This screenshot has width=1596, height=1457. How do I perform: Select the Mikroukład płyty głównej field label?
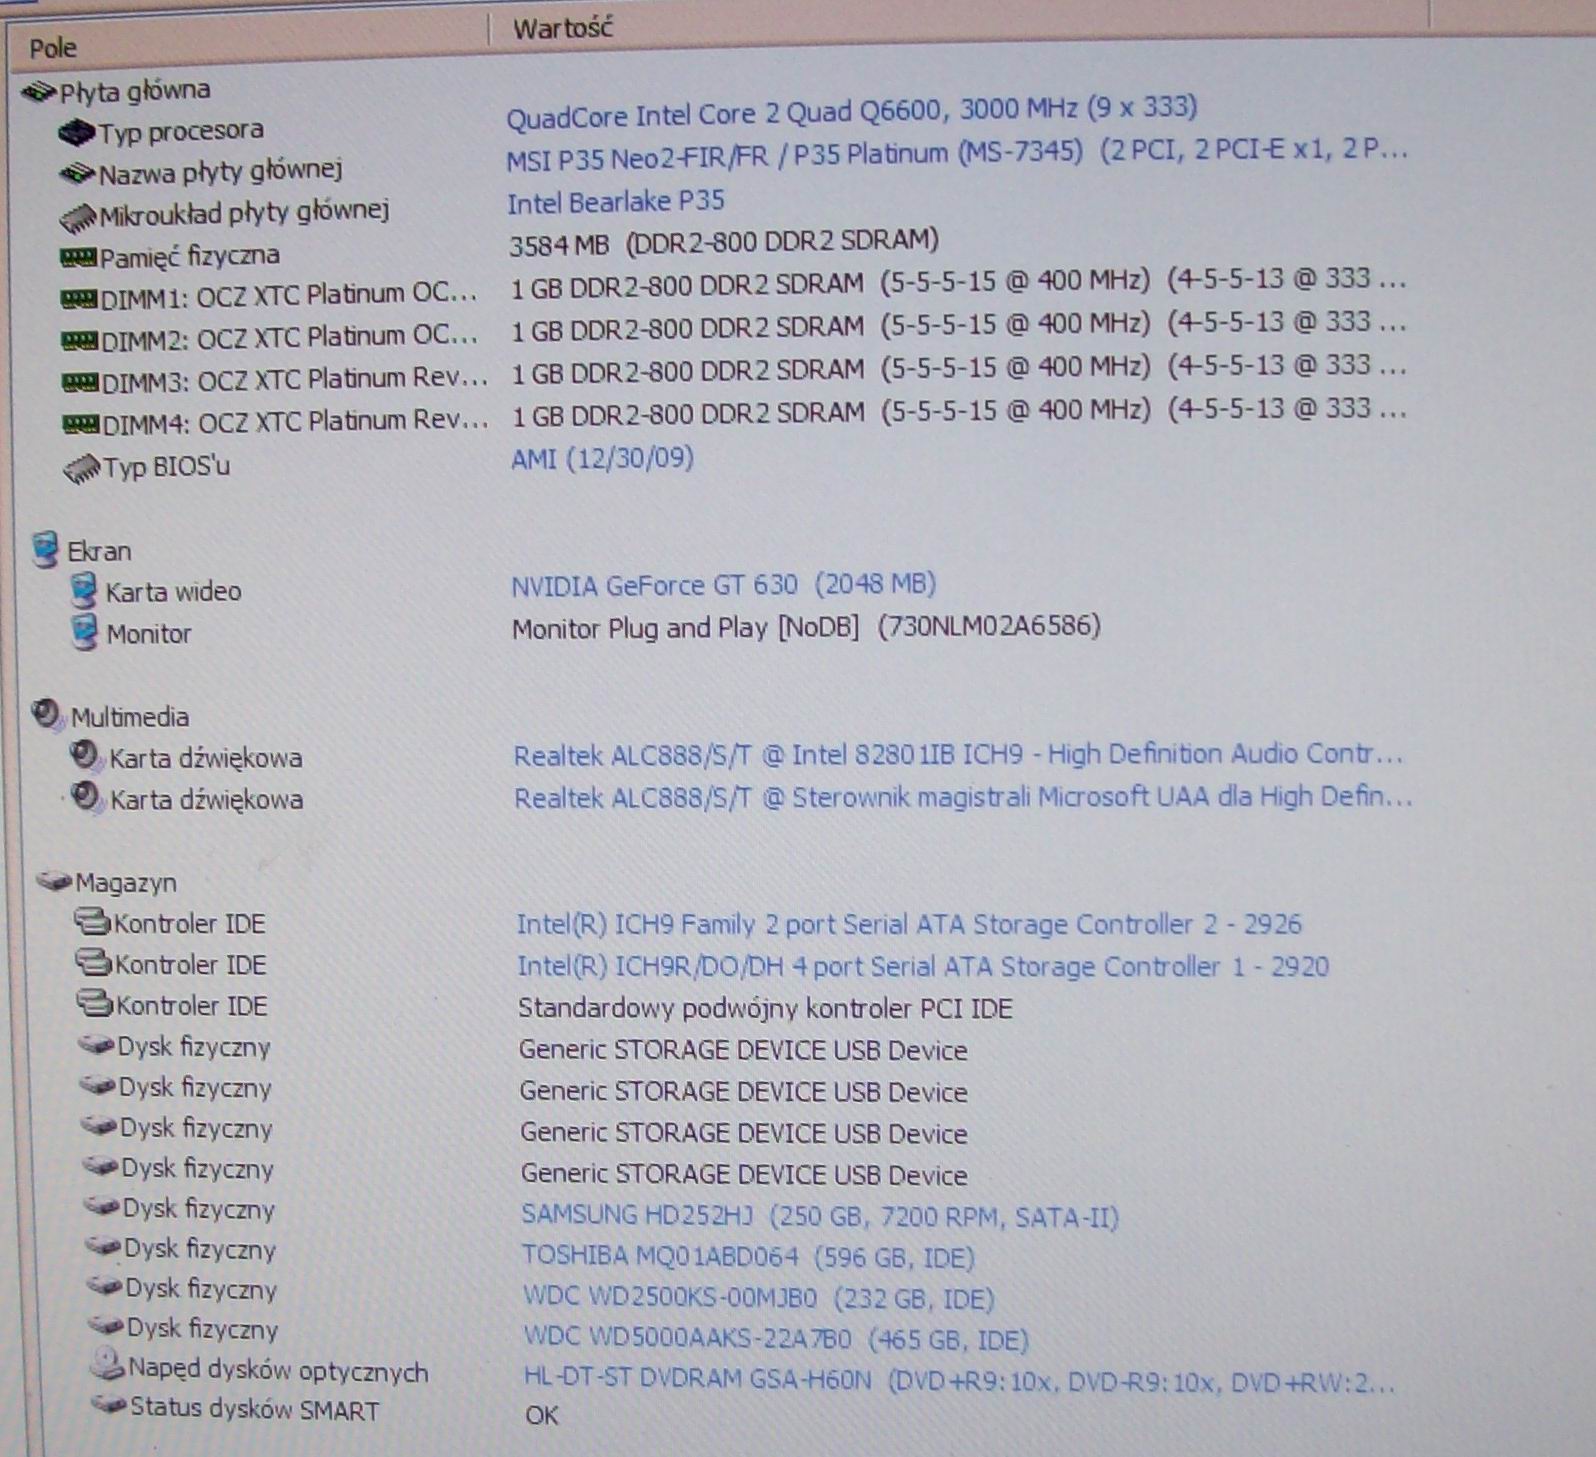click(x=244, y=213)
